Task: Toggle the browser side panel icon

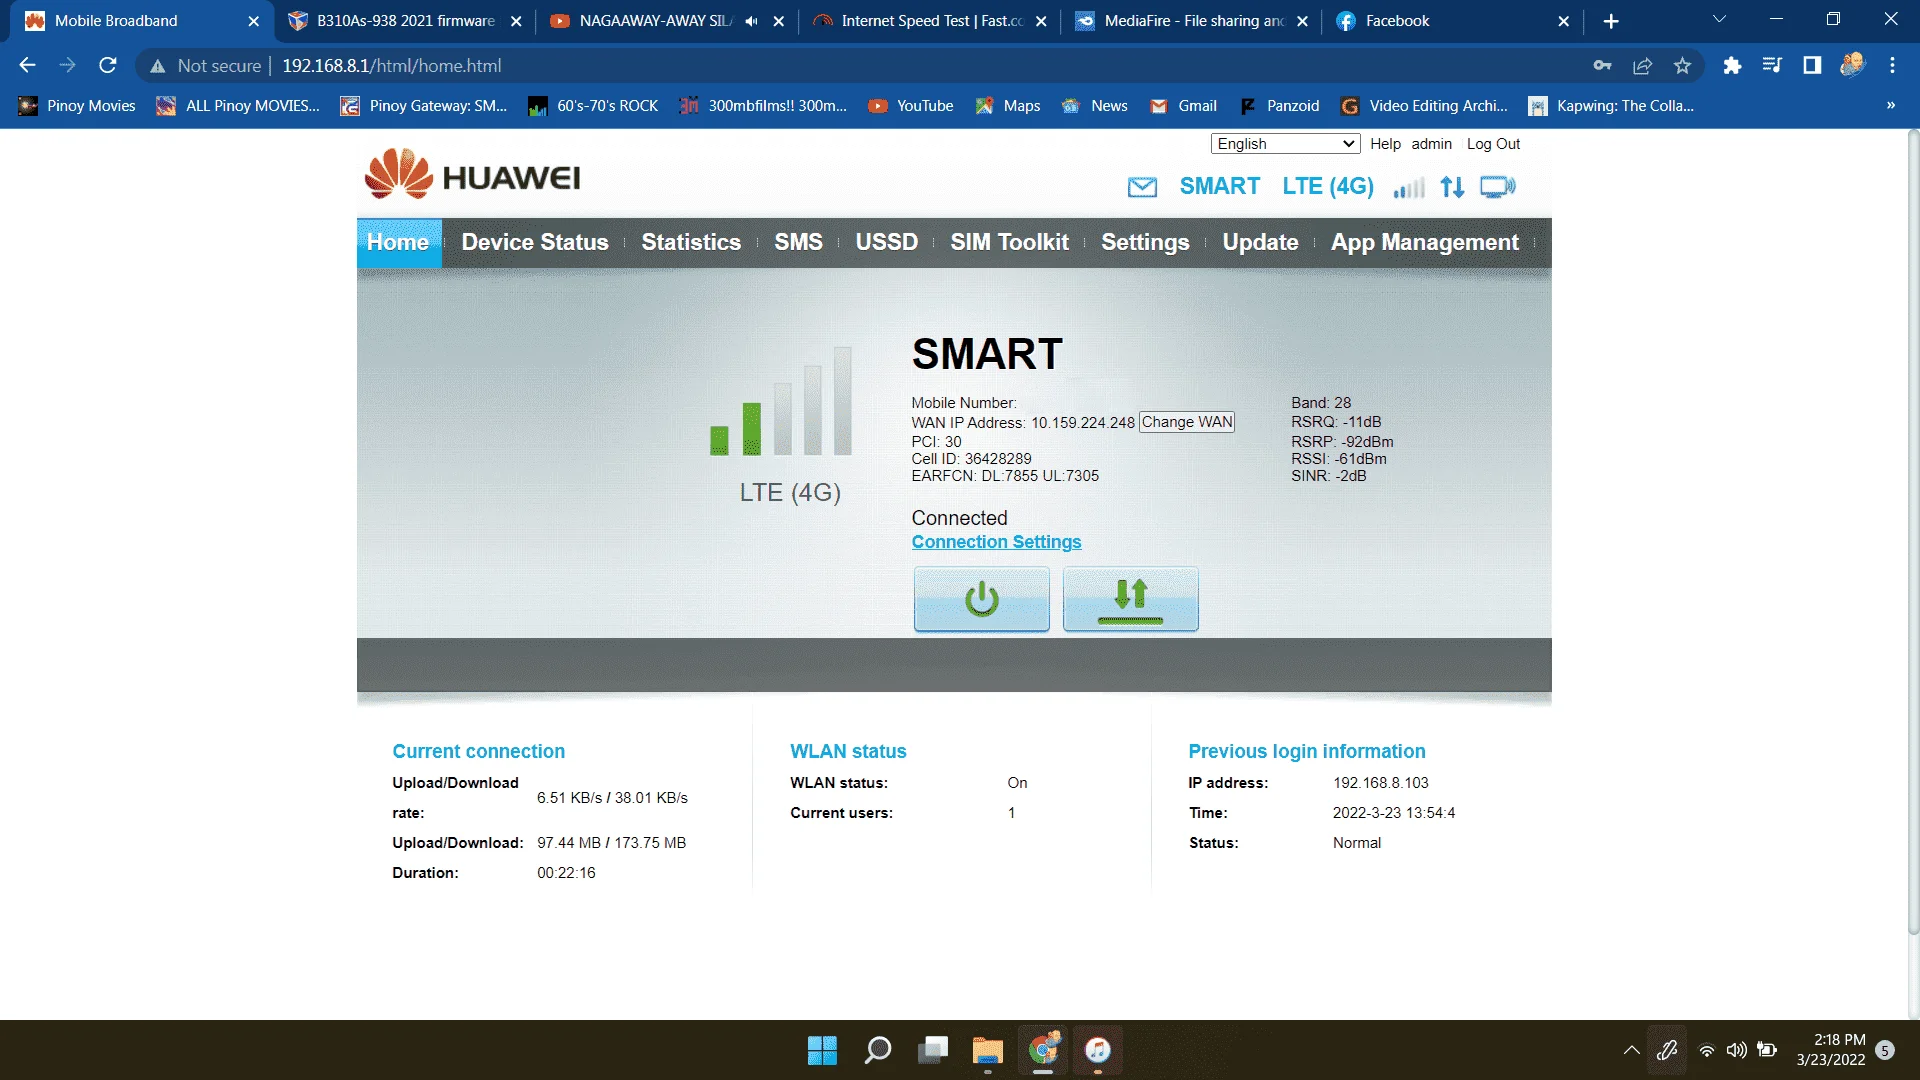Action: coord(1812,65)
